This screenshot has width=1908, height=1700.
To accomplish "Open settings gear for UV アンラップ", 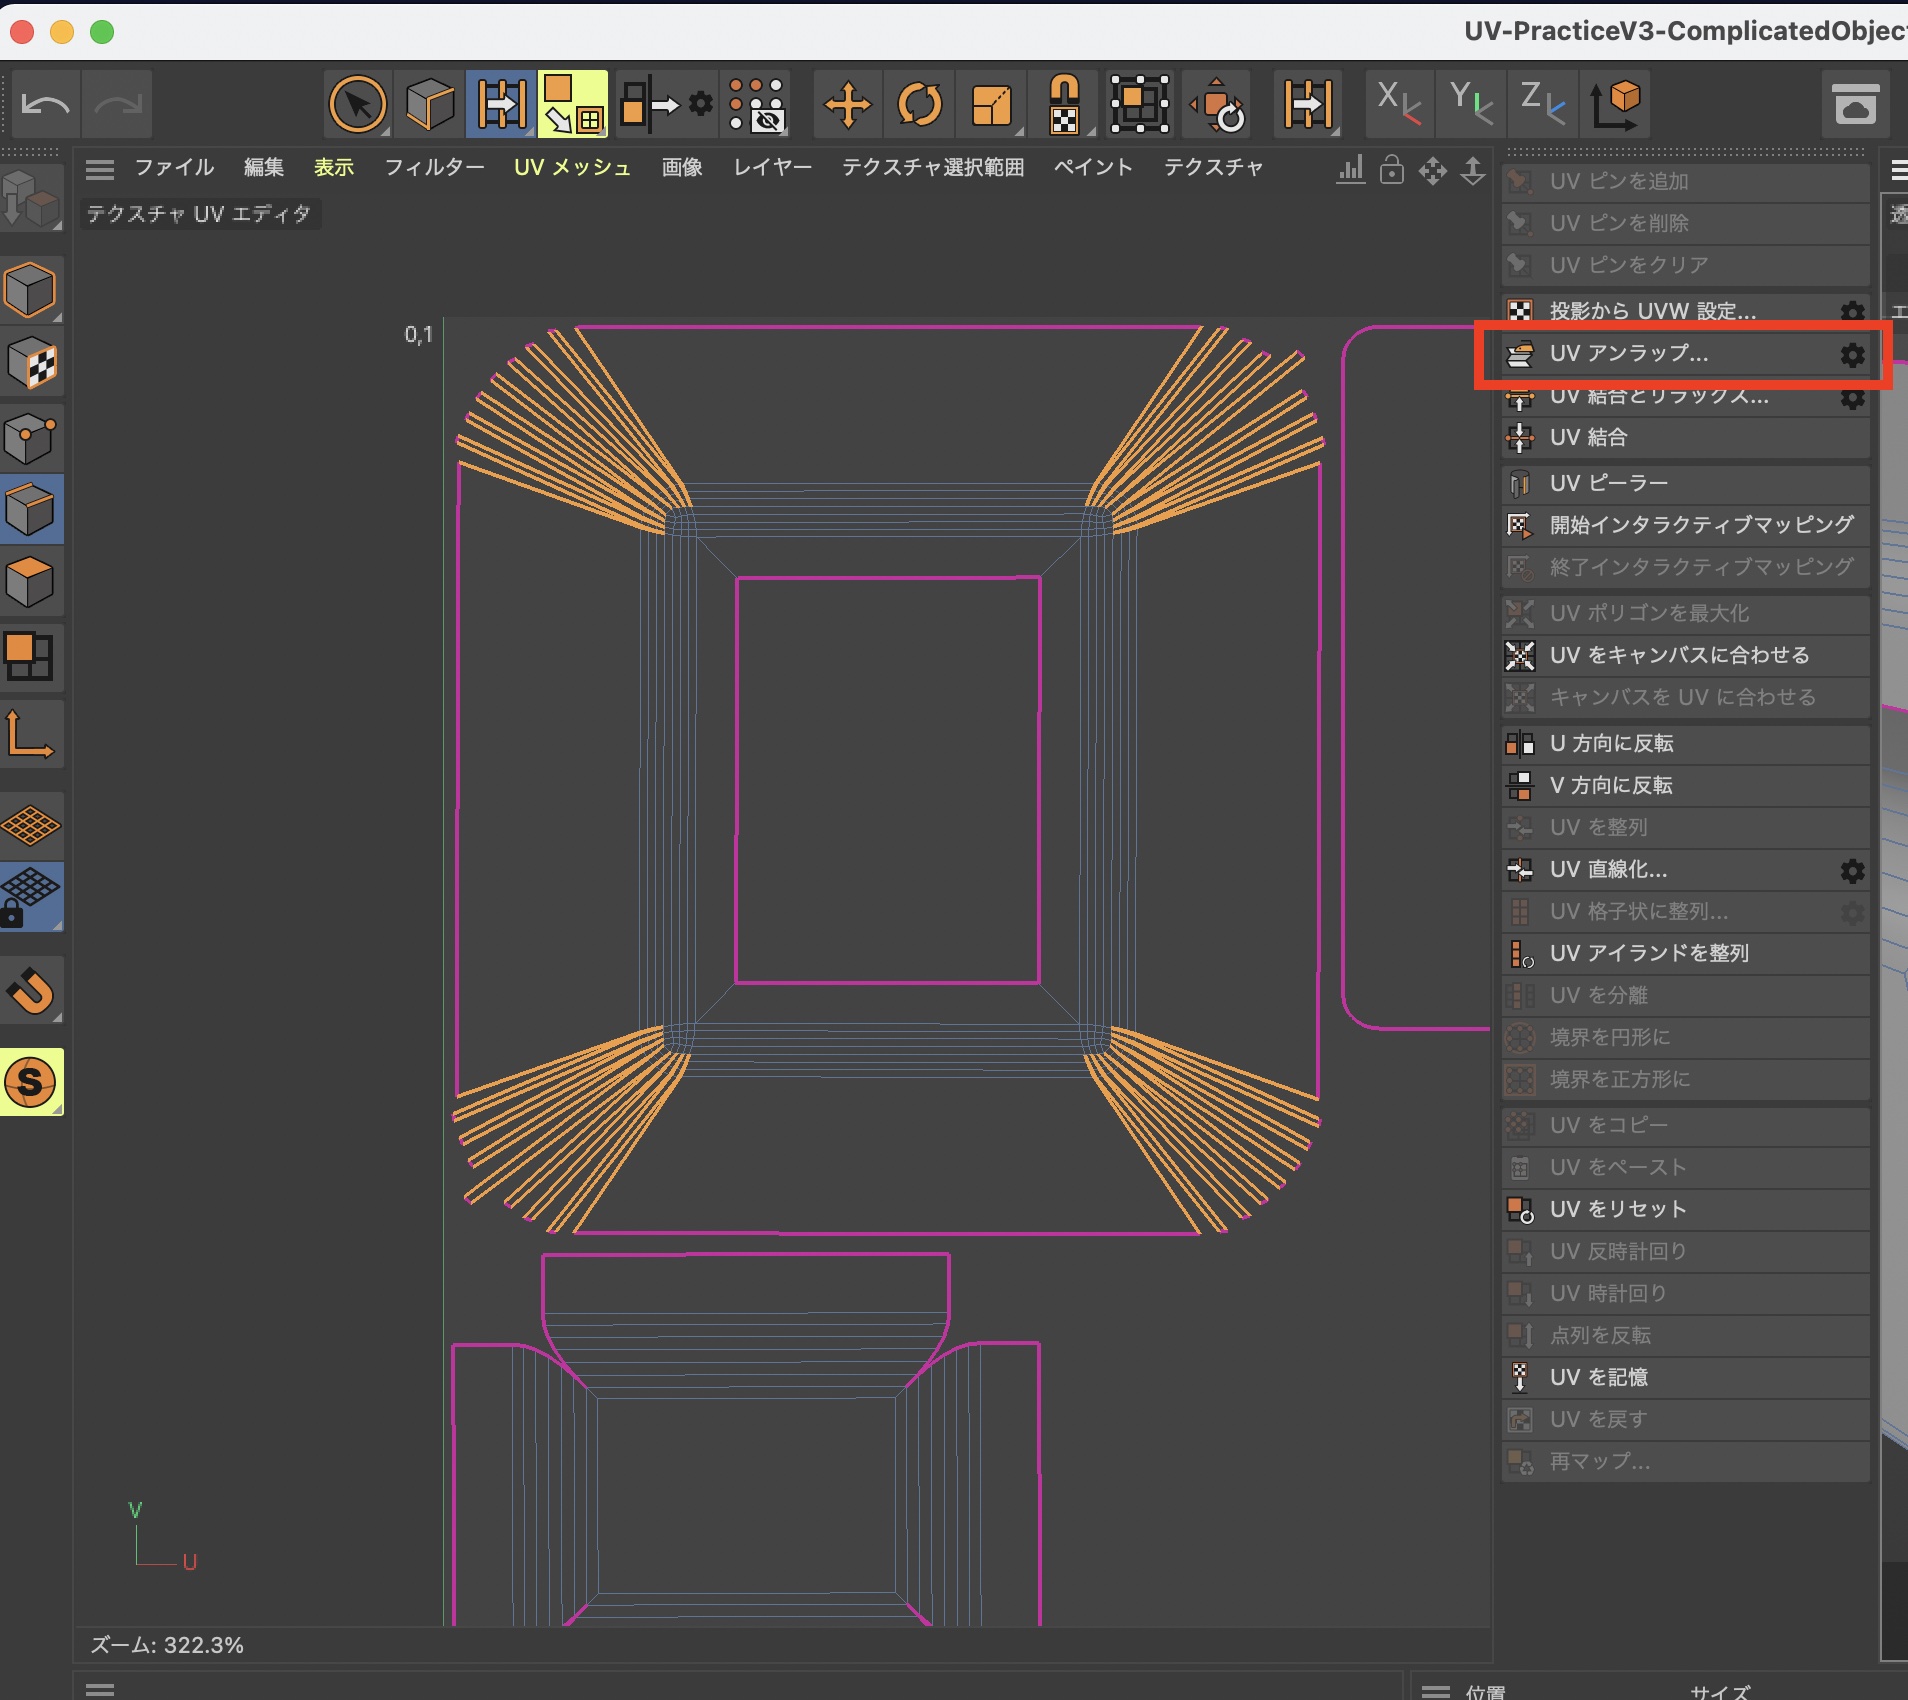I will pos(1852,355).
